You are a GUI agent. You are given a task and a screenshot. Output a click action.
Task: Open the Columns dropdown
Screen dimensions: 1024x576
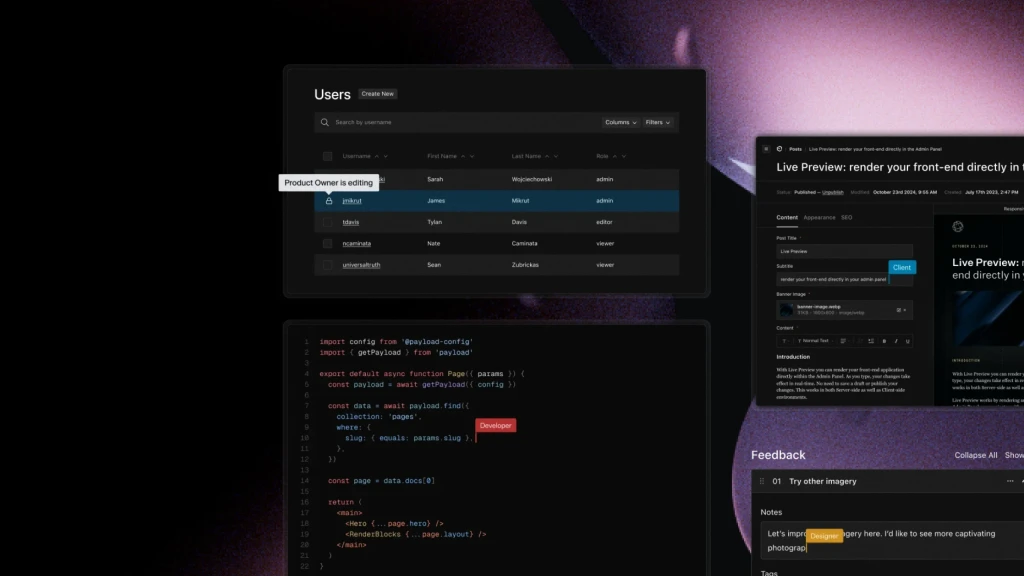(x=620, y=122)
